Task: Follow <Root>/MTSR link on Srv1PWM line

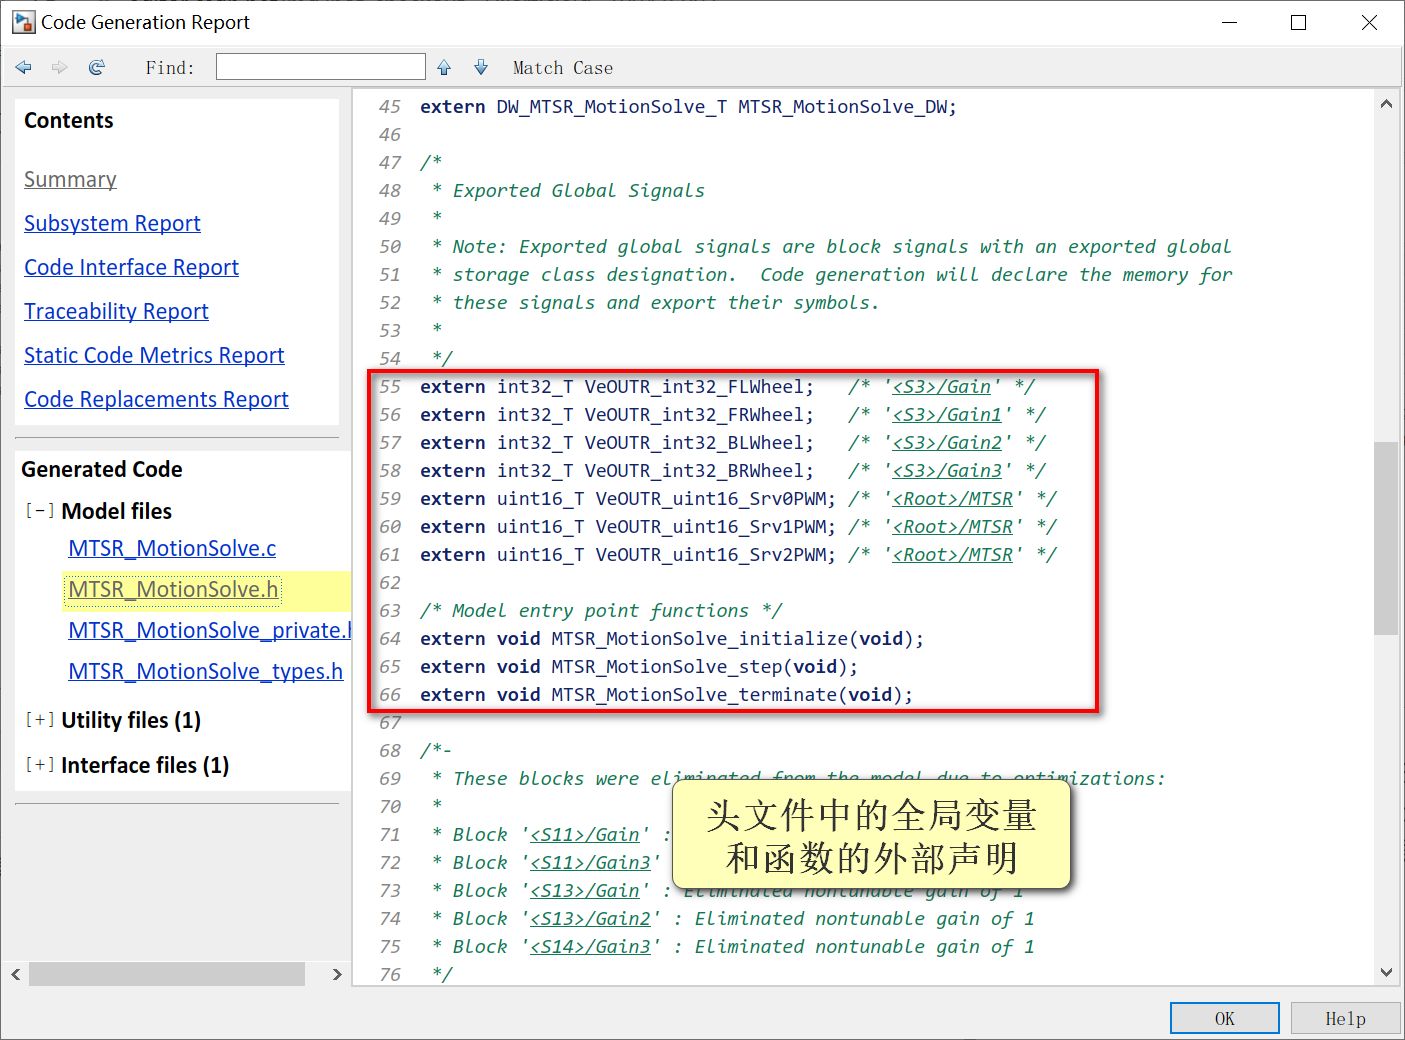Action: pyautogui.click(x=953, y=527)
